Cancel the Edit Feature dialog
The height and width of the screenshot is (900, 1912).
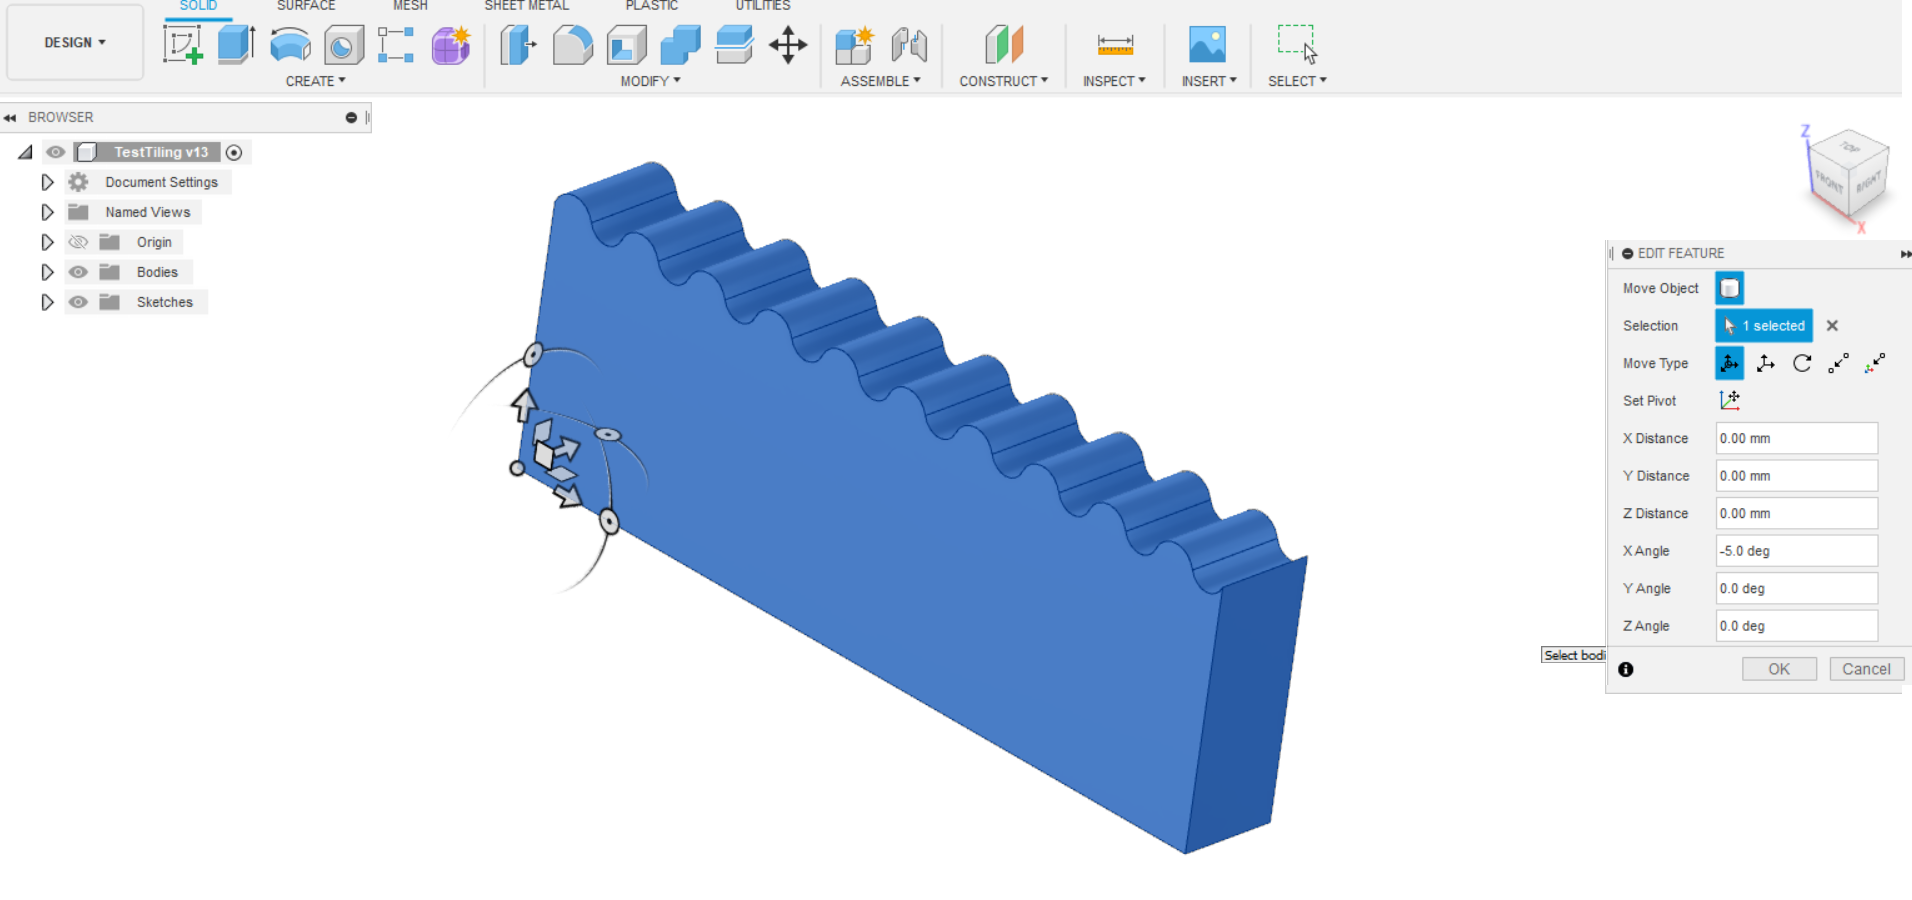(x=1866, y=668)
